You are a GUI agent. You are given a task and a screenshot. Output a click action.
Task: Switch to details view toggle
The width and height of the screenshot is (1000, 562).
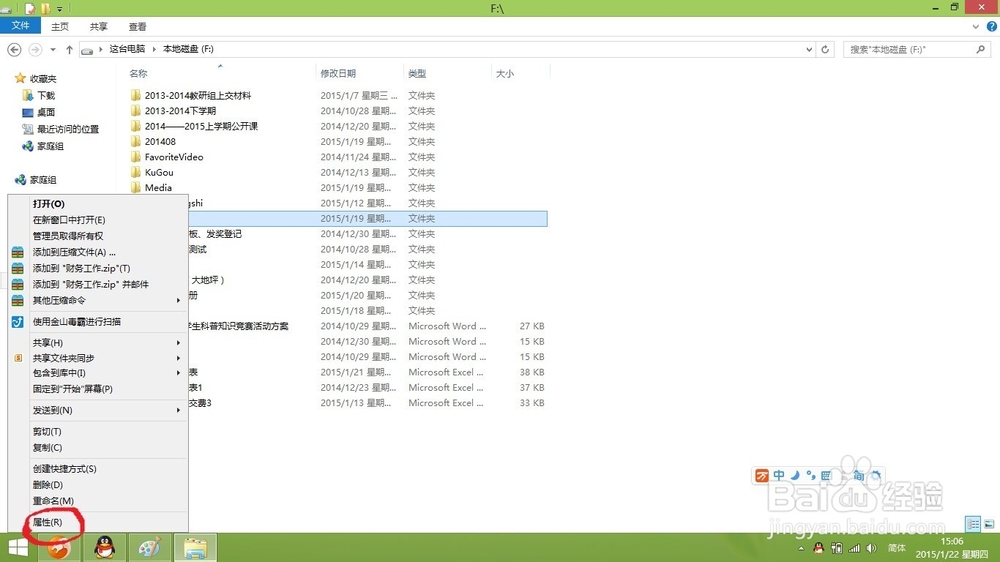(x=973, y=524)
